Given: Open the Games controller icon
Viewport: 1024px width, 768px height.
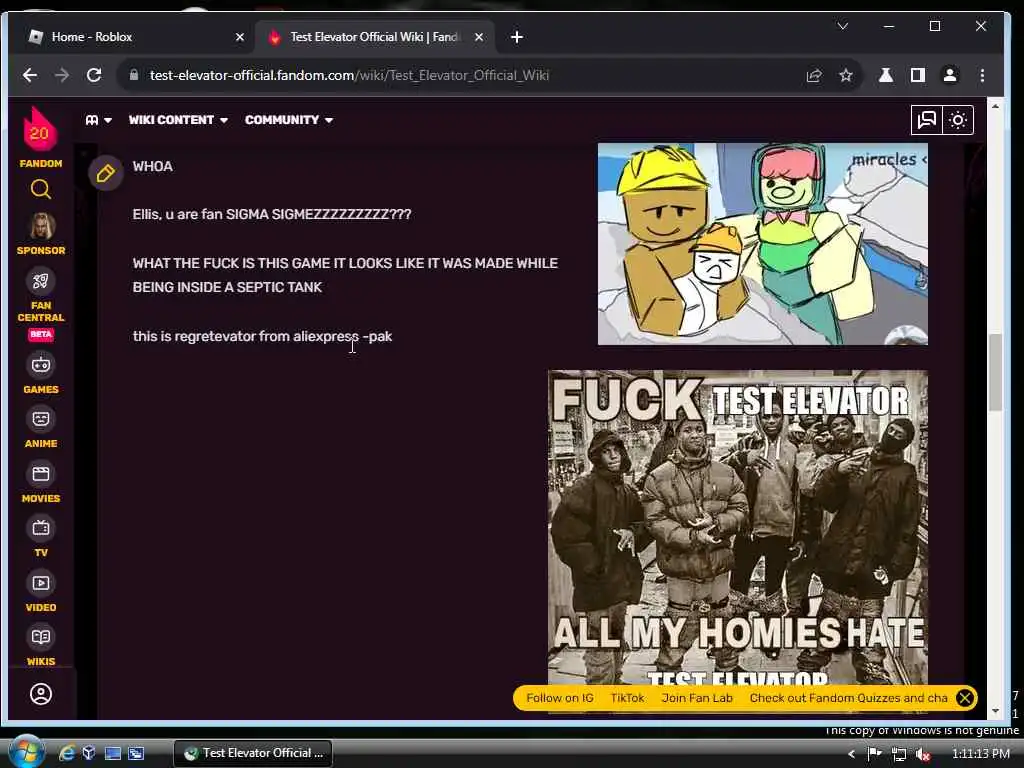Looking at the screenshot, I should (x=40, y=364).
